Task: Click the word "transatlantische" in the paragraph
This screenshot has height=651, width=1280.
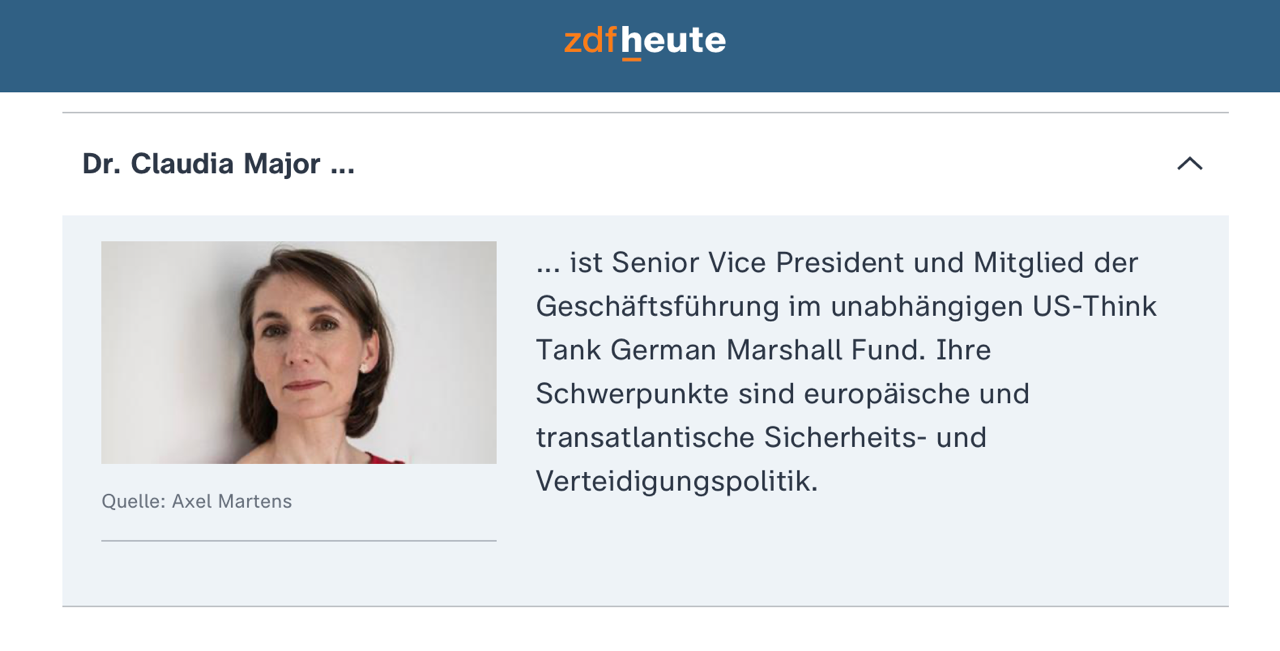Action: pos(645,437)
